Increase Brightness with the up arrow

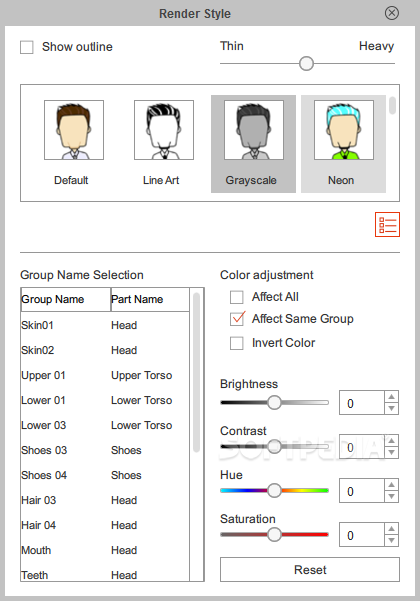click(391, 397)
